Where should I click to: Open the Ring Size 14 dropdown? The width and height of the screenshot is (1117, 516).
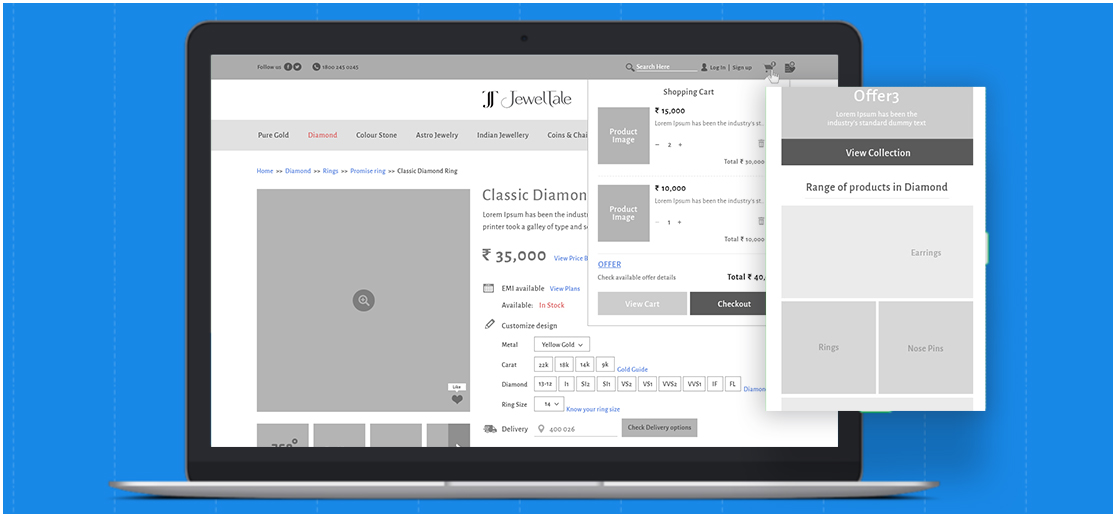tap(549, 404)
